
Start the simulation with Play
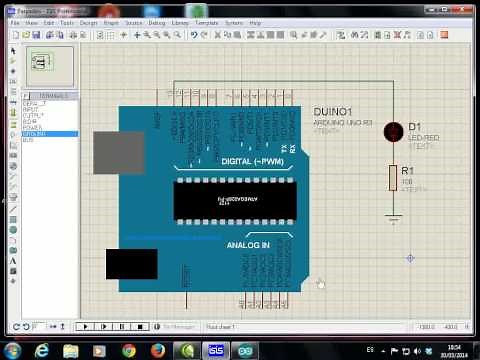[x=85, y=327]
